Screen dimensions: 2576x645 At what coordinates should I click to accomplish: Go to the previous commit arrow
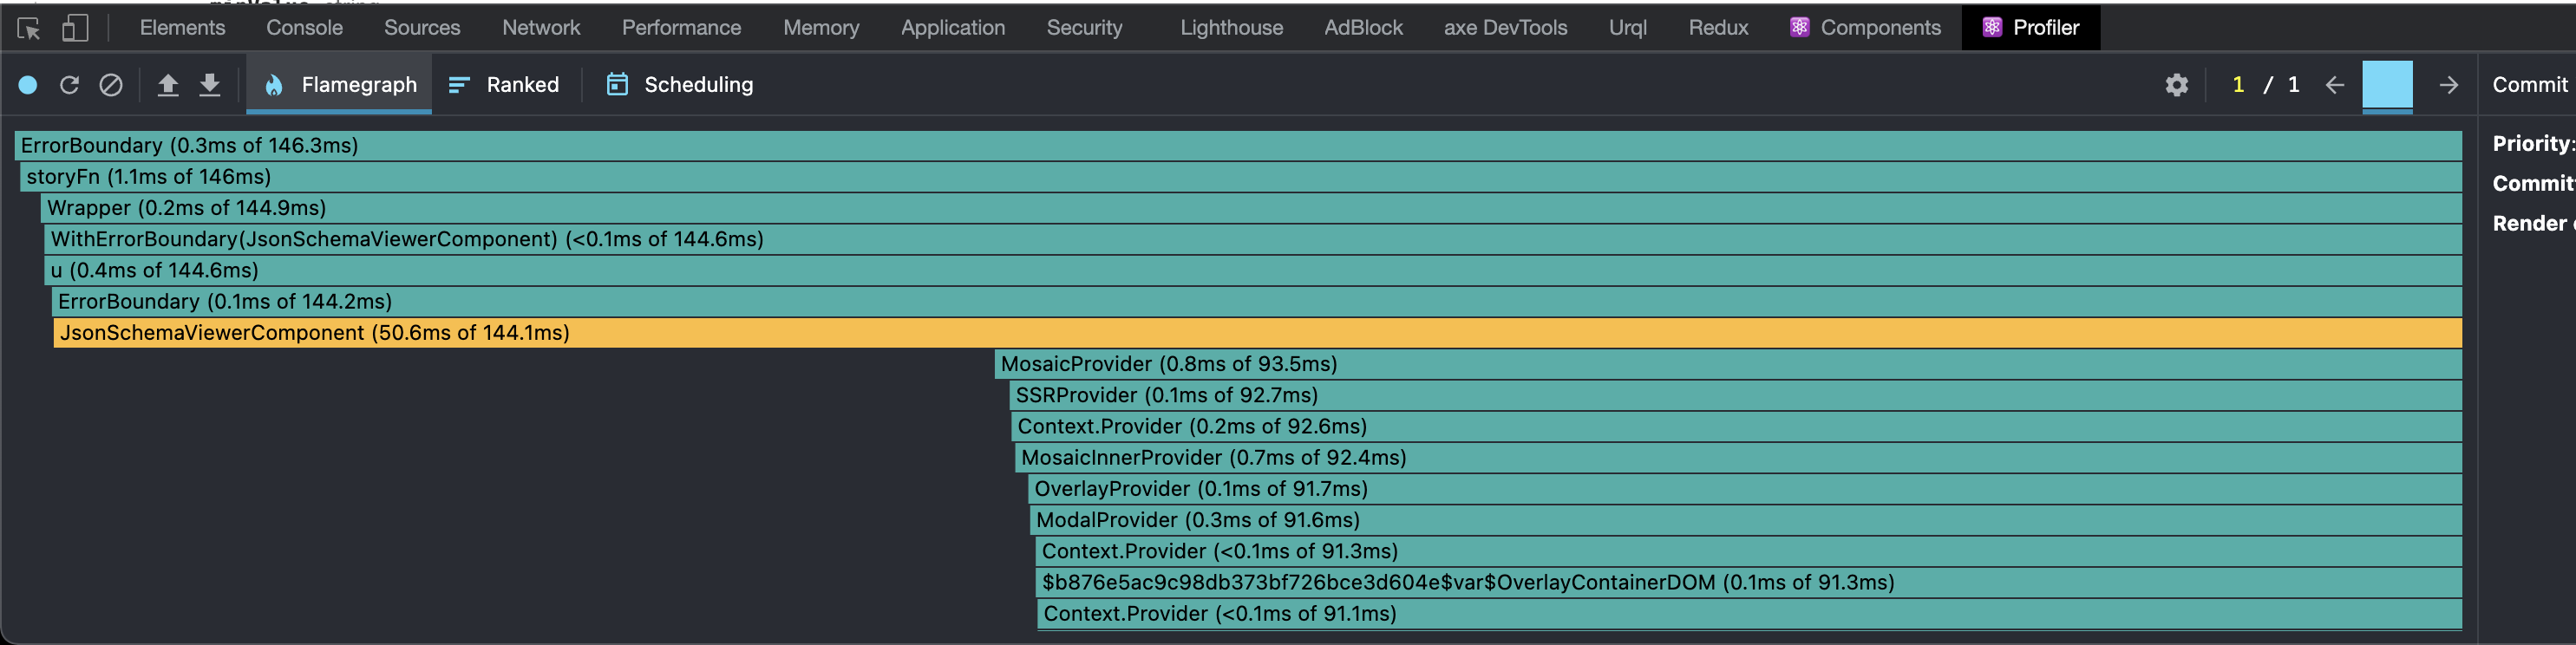tap(2334, 85)
